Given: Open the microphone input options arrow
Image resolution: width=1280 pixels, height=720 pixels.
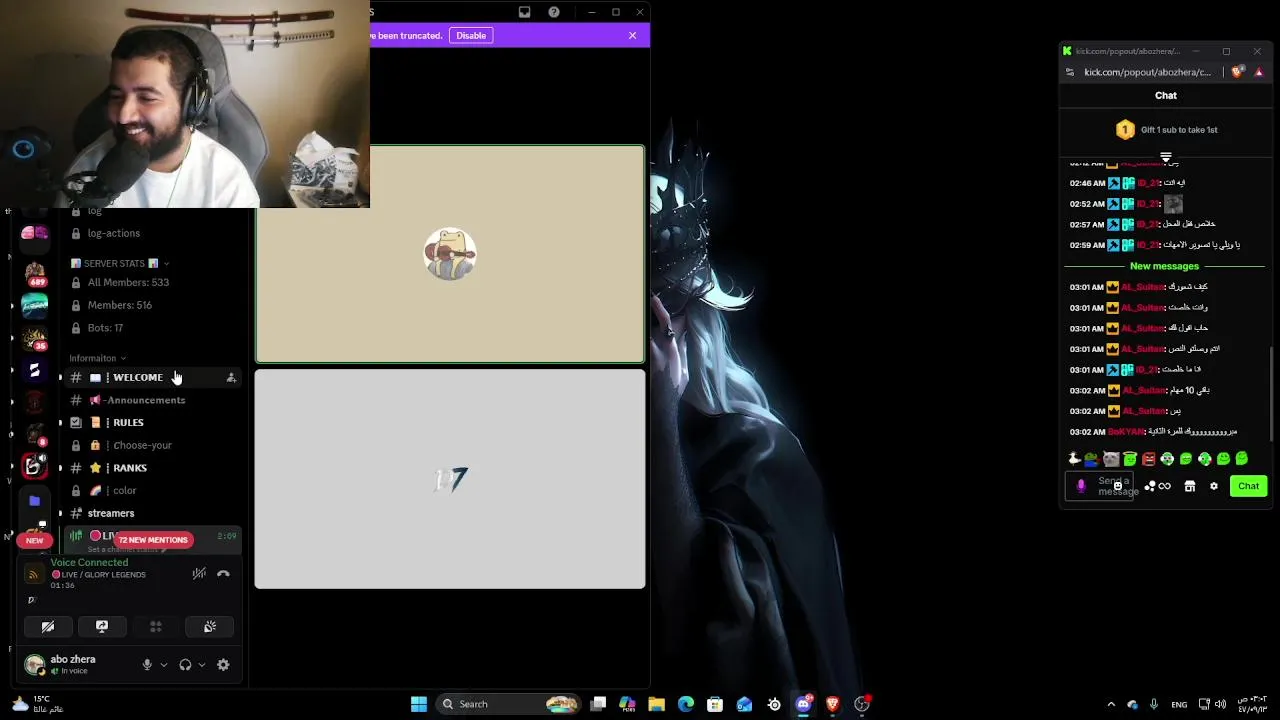Looking at the screenshot, I should (x=164, y=665).
